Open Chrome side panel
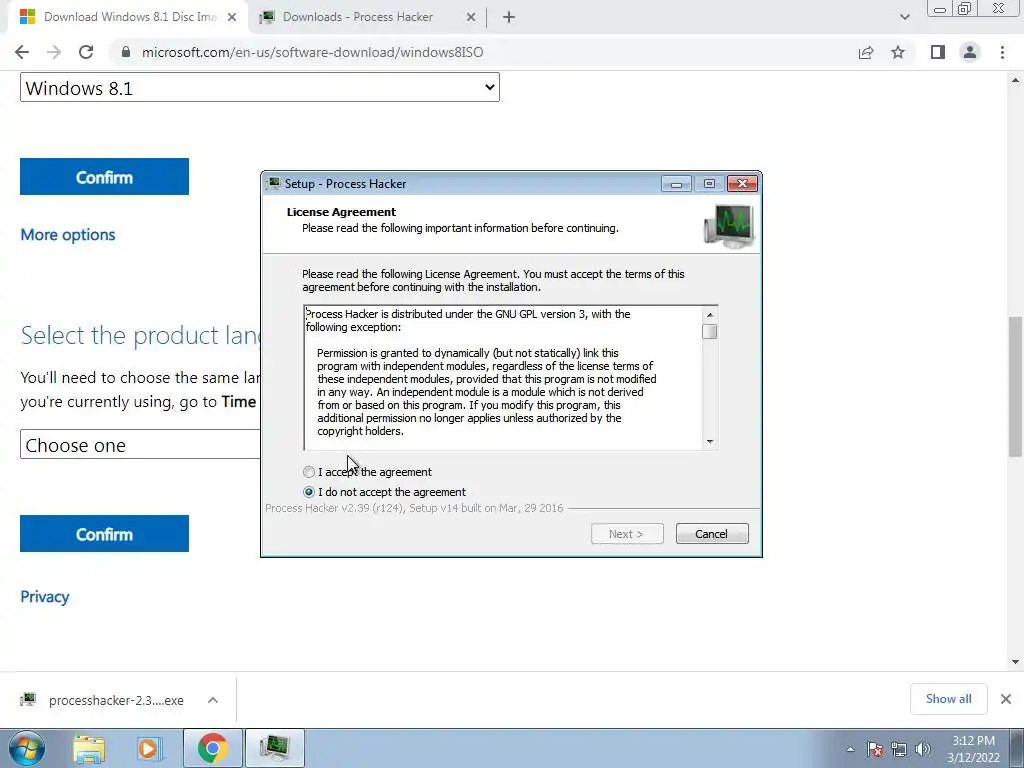 938,52
